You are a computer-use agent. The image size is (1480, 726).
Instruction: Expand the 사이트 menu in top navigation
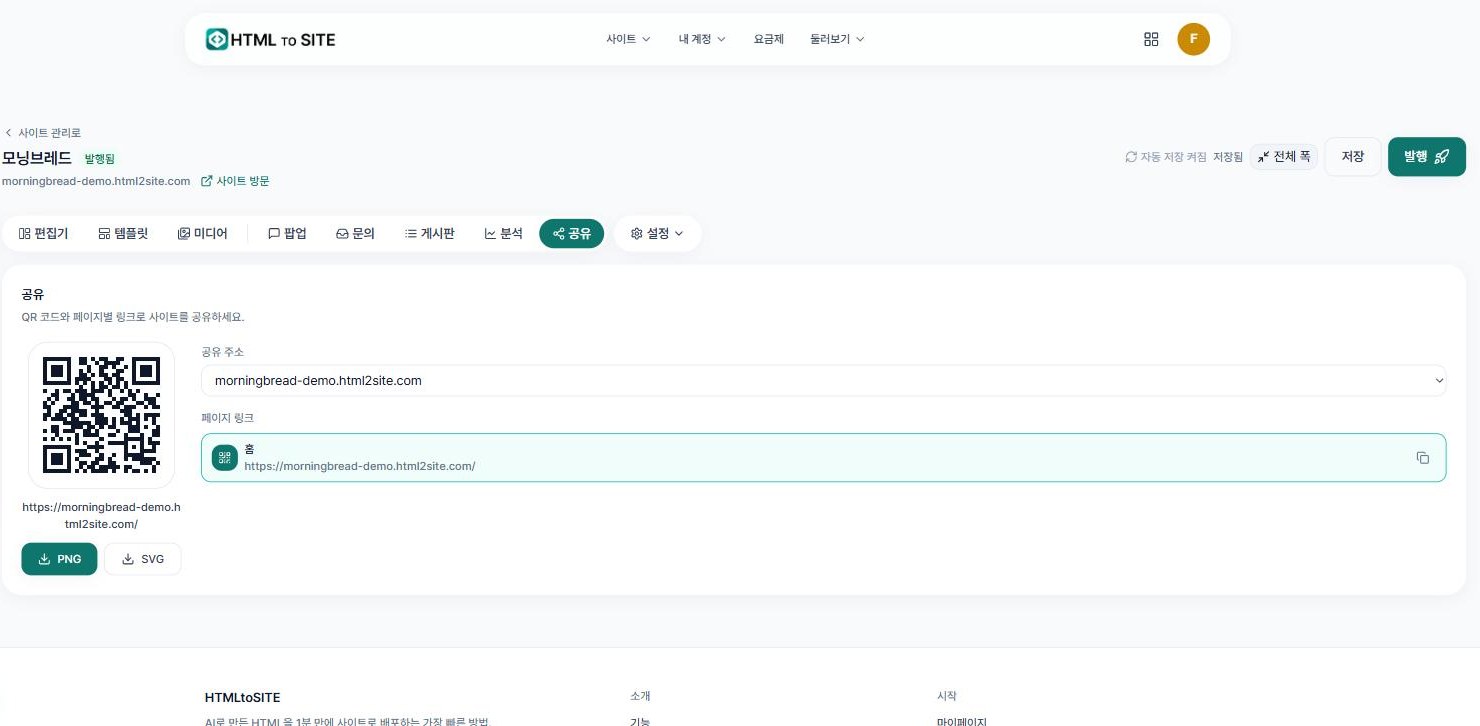[x=628, y=39]
